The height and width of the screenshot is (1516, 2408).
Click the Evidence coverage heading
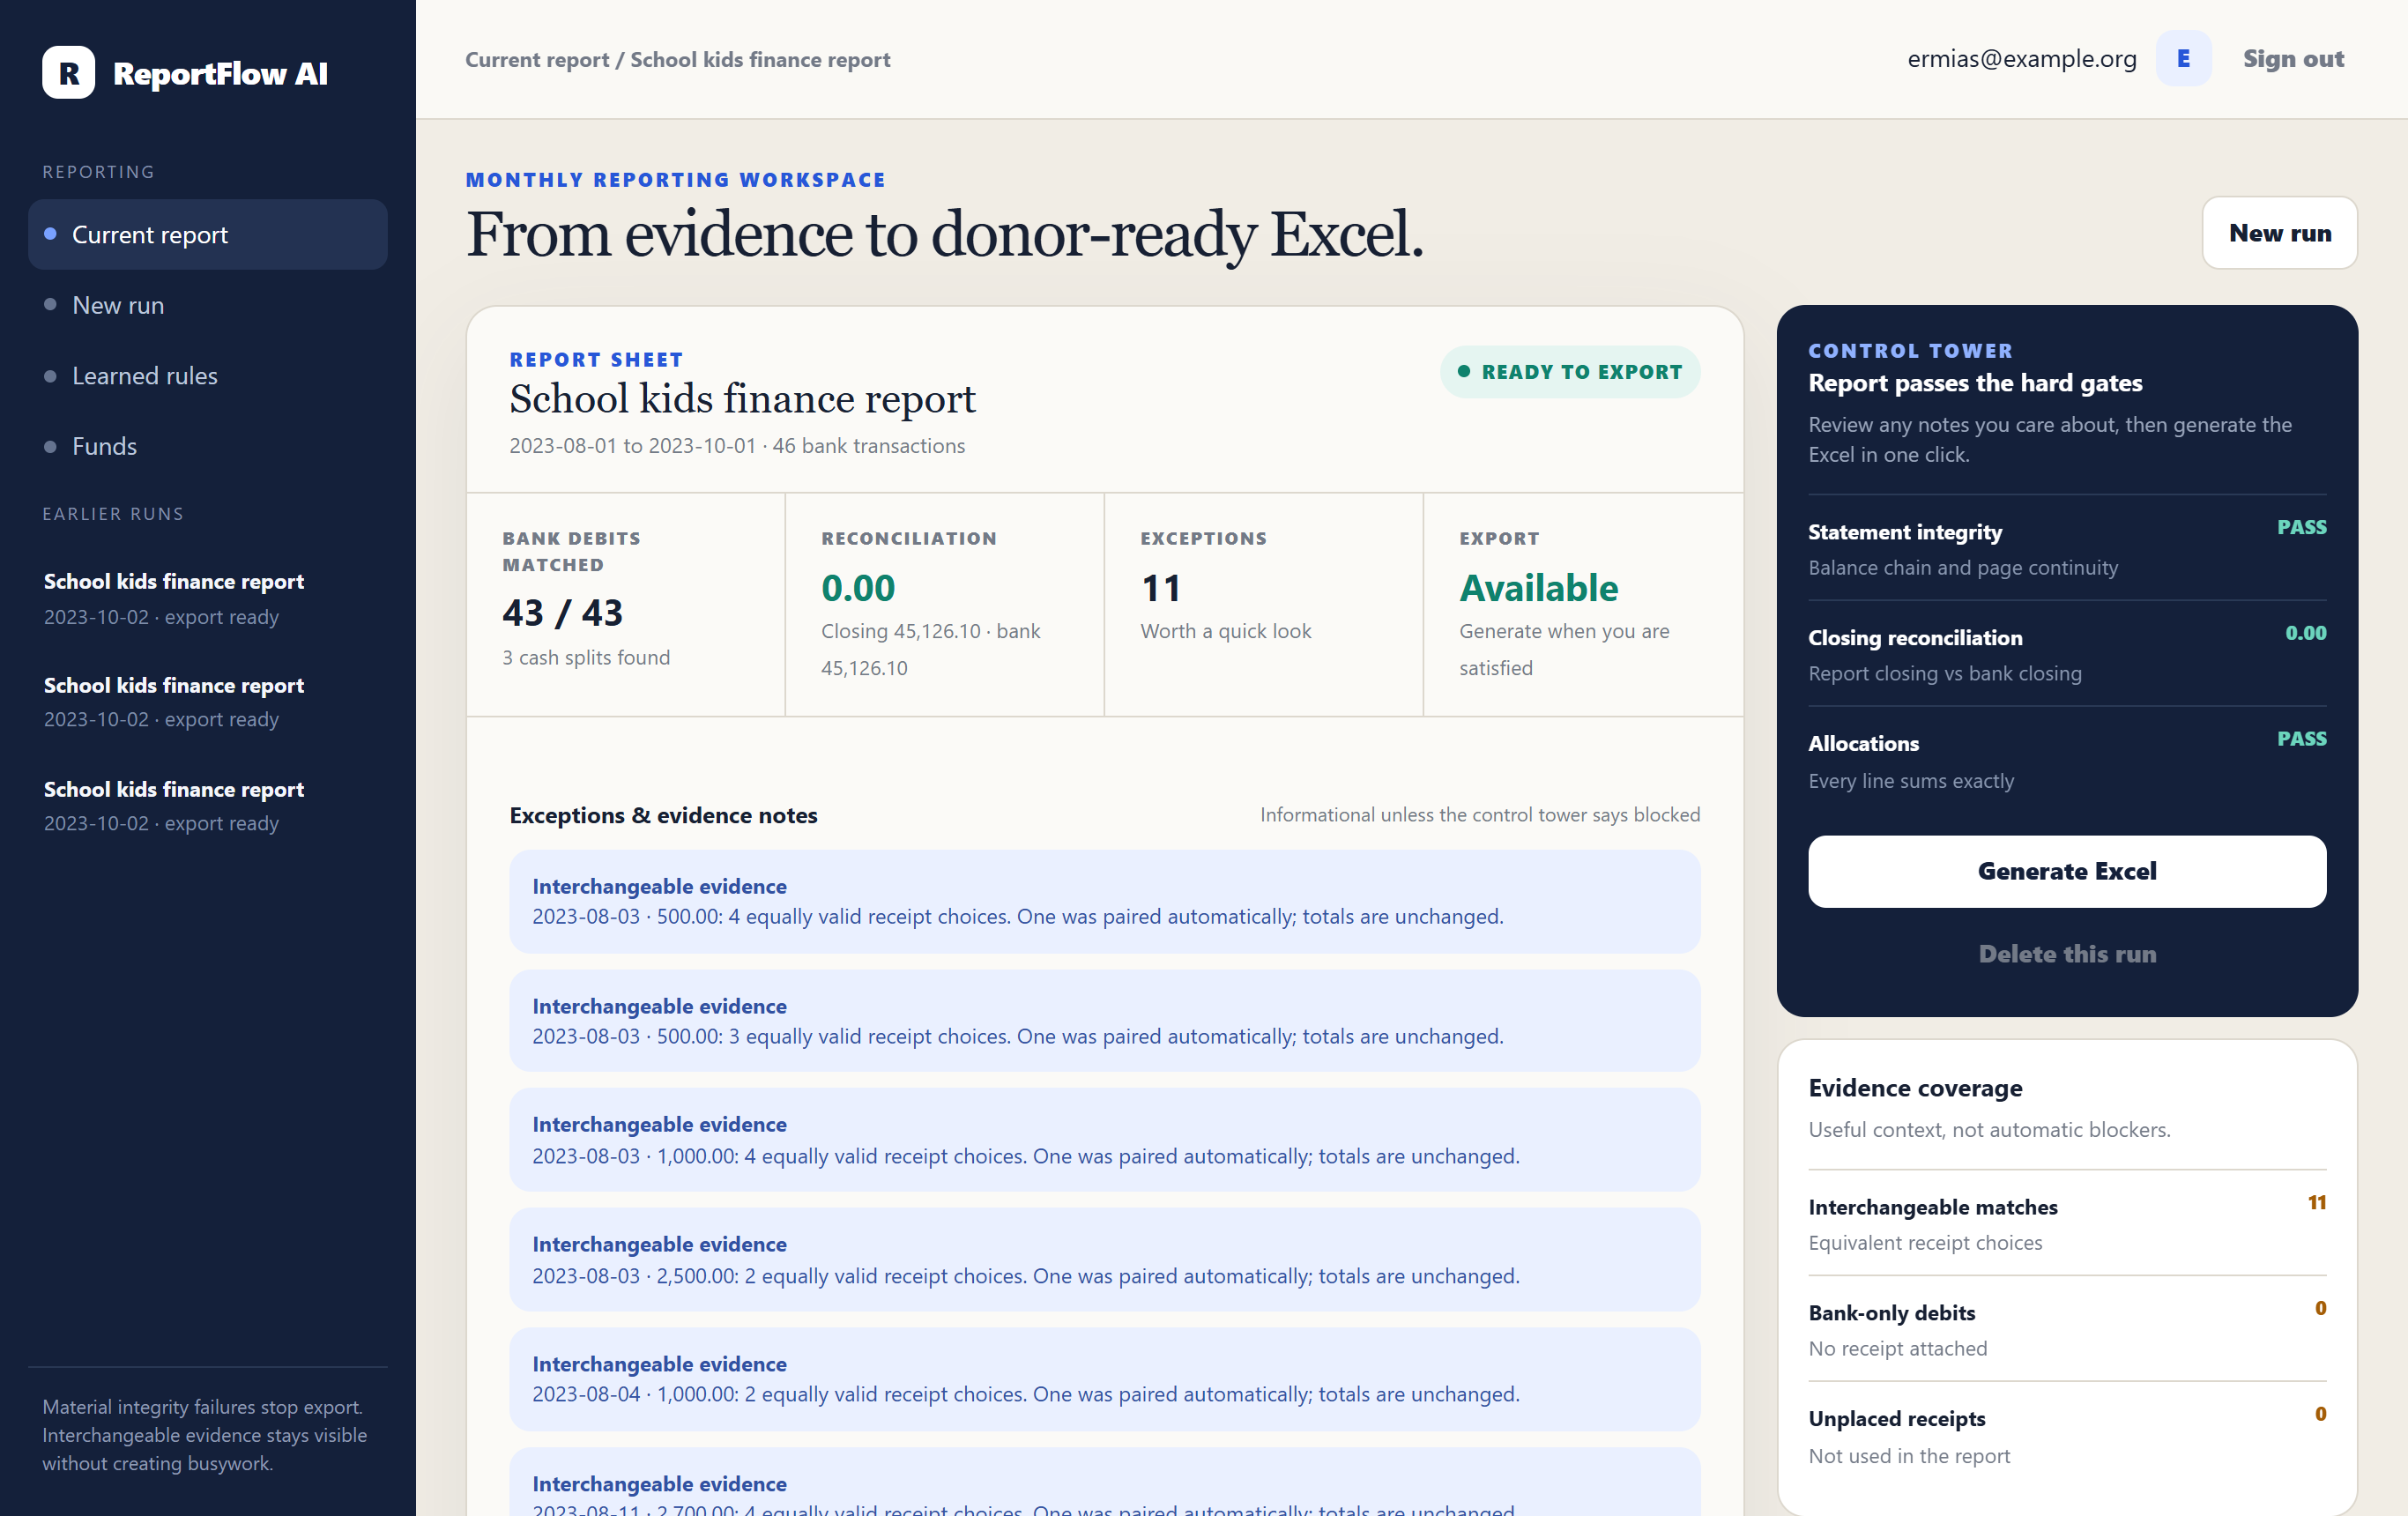(x=1915, y=1088)
